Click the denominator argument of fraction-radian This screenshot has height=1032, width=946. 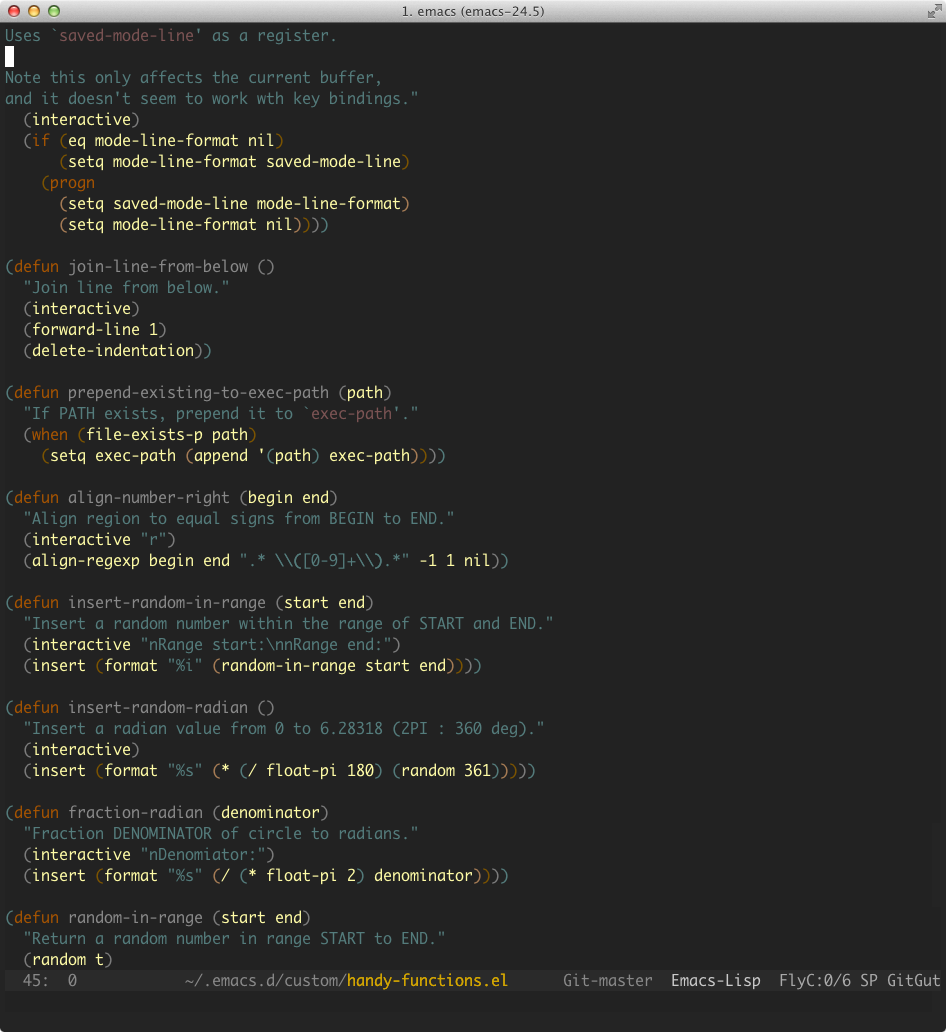pyautogui.click(x=270, y=813)
